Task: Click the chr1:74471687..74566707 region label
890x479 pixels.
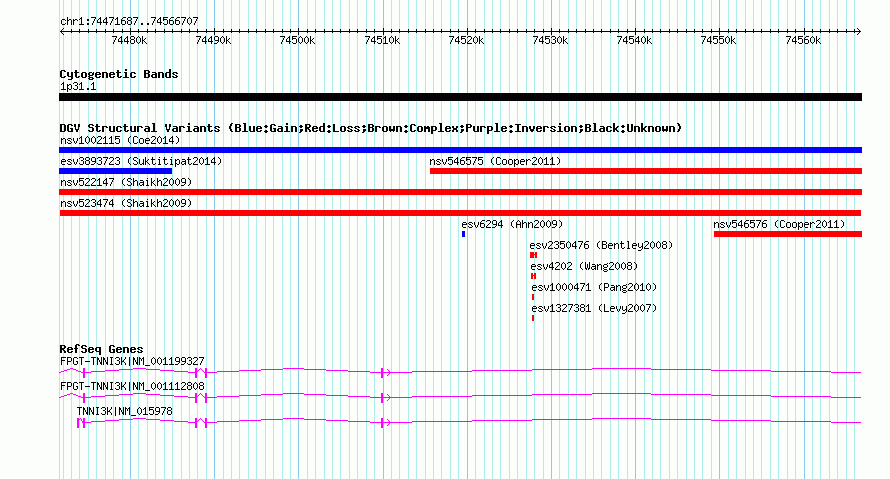Action: coord(129,21)
